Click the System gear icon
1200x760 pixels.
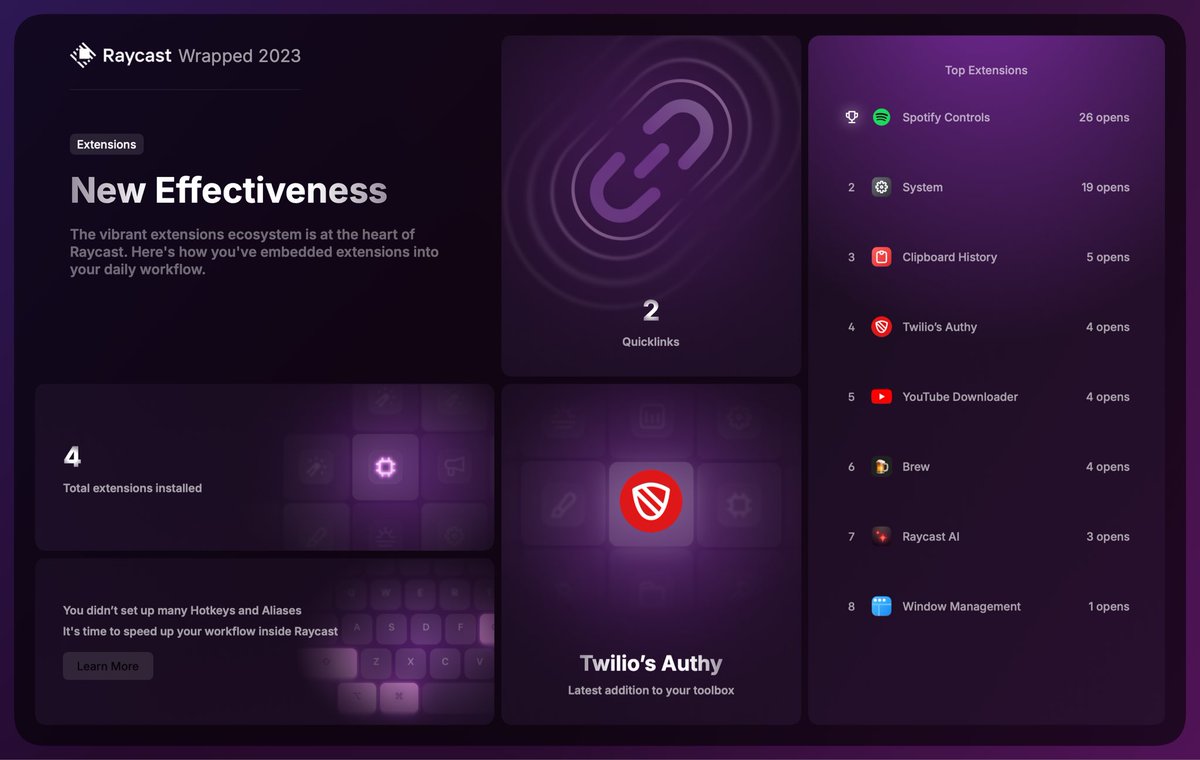(881, 187)
